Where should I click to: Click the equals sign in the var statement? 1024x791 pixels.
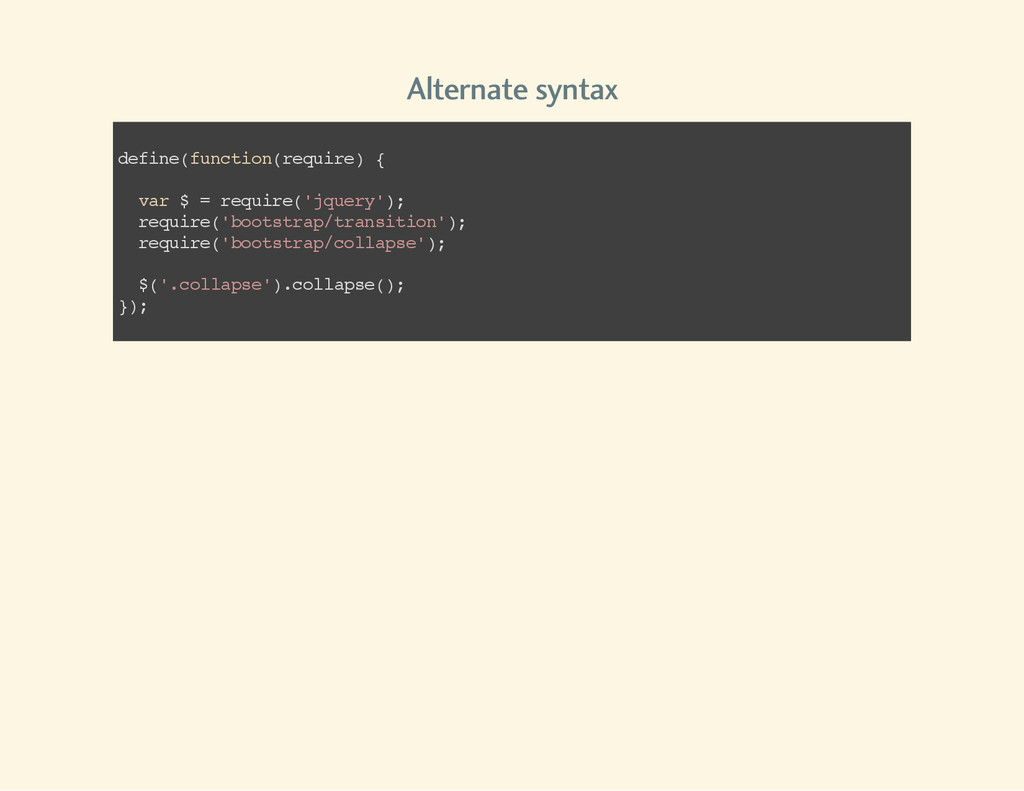204,201
